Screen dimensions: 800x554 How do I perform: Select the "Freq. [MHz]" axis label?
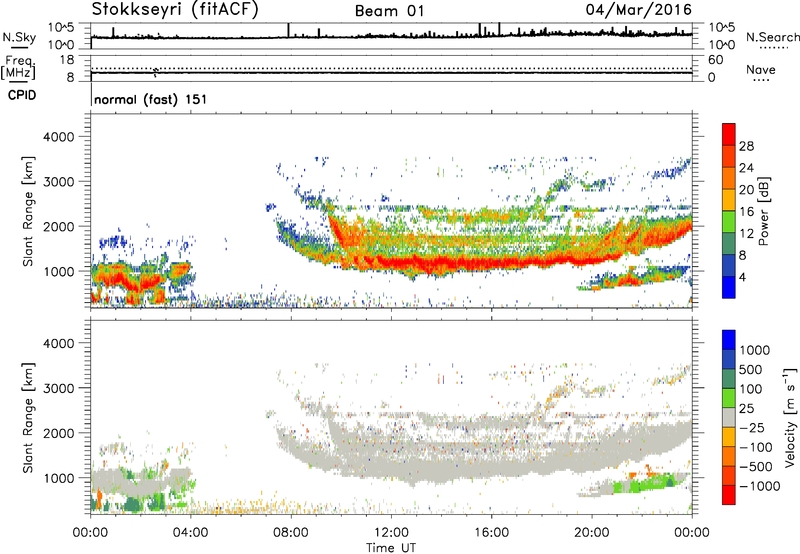click(18, 67)
